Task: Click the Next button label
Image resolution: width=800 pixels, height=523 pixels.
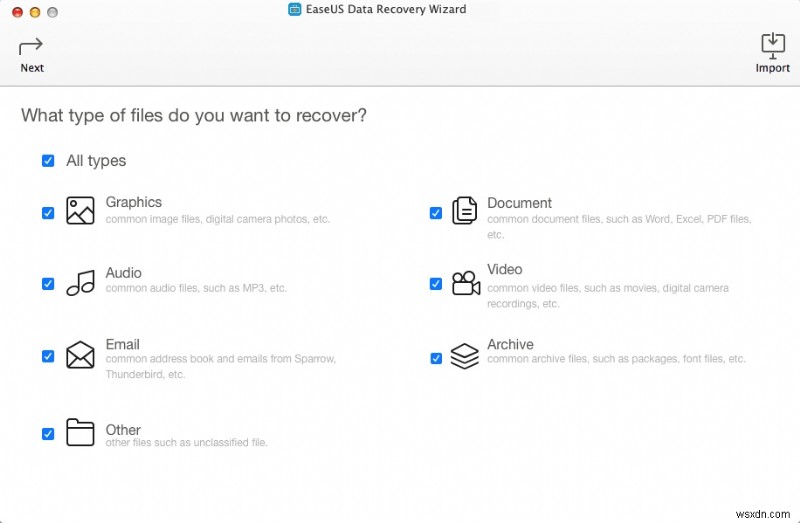Action: point(32,68)
